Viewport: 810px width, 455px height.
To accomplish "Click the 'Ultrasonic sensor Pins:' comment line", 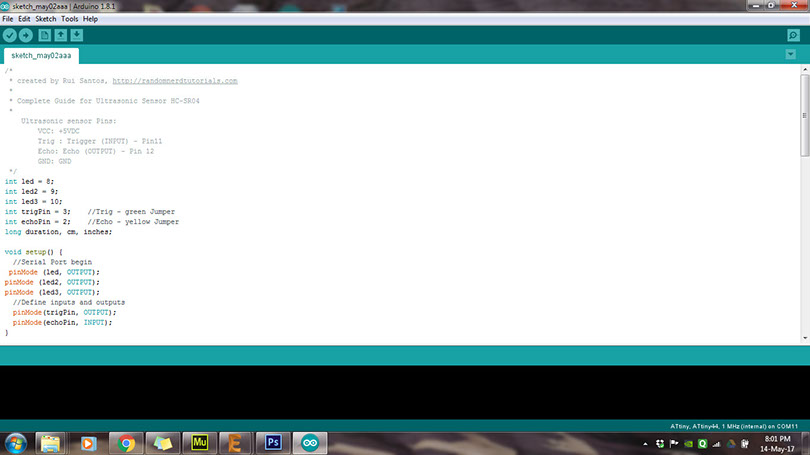I will pyautogui.click(x=69, y=121).
